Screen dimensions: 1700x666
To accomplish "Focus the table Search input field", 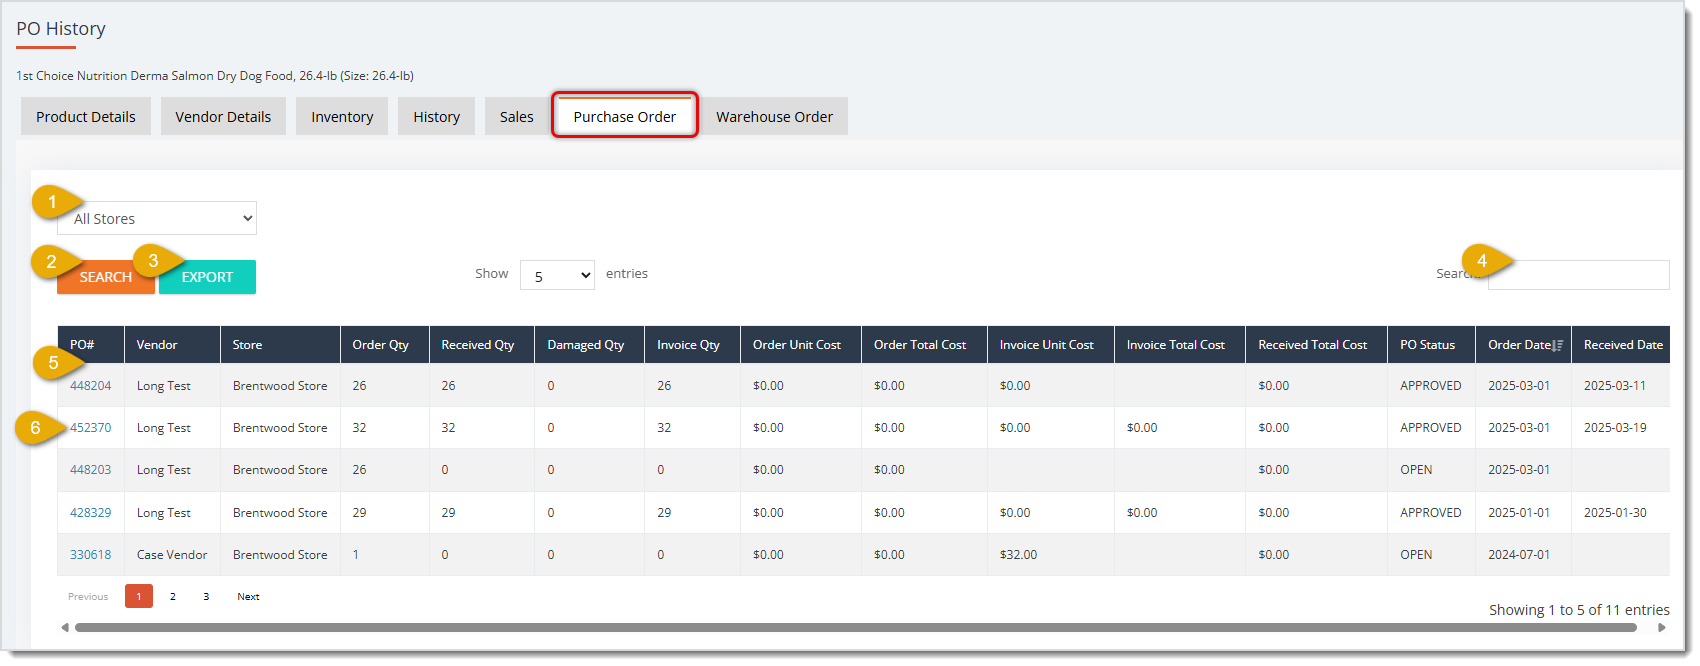I will pyautogui.click(x=1578, y=275).
